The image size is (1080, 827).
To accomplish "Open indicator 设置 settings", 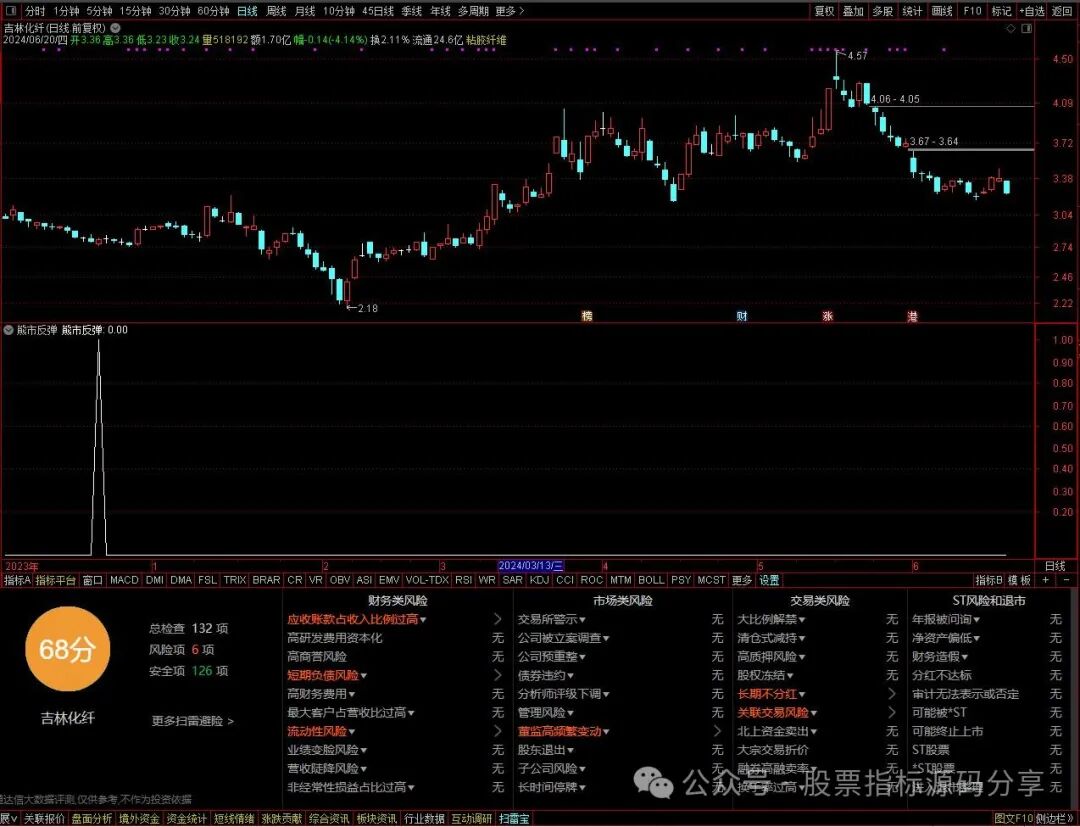I will (x=769, y=580).
